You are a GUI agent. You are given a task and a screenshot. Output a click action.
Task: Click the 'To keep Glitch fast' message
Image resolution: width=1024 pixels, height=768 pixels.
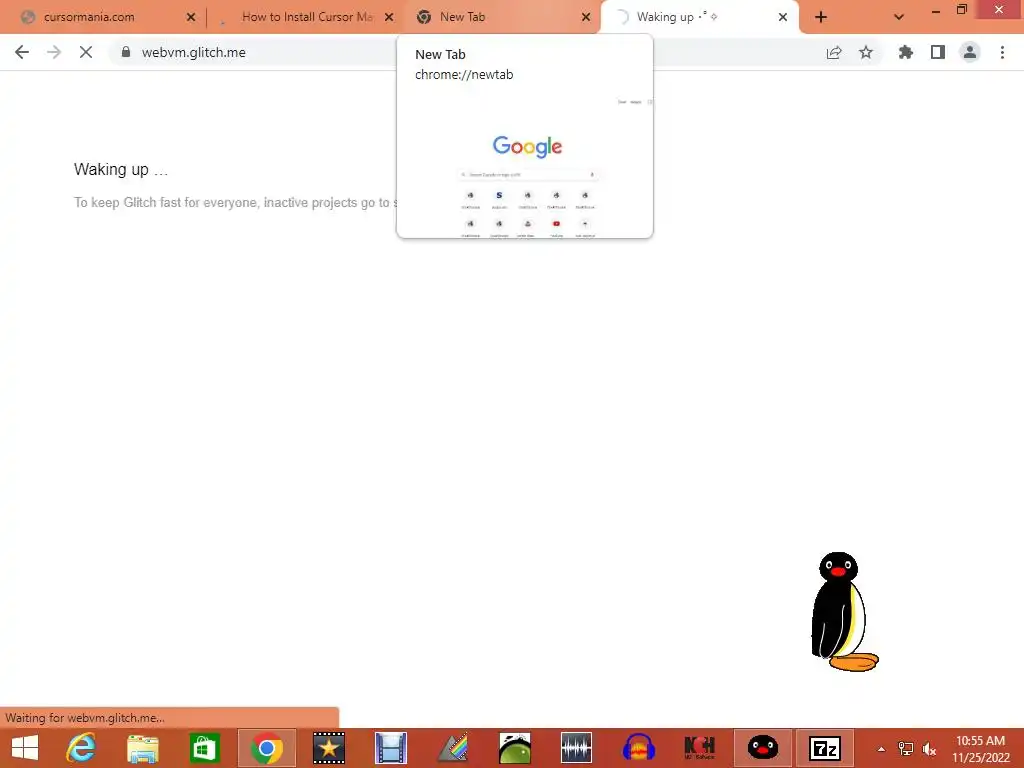click(x=235, y=202)
